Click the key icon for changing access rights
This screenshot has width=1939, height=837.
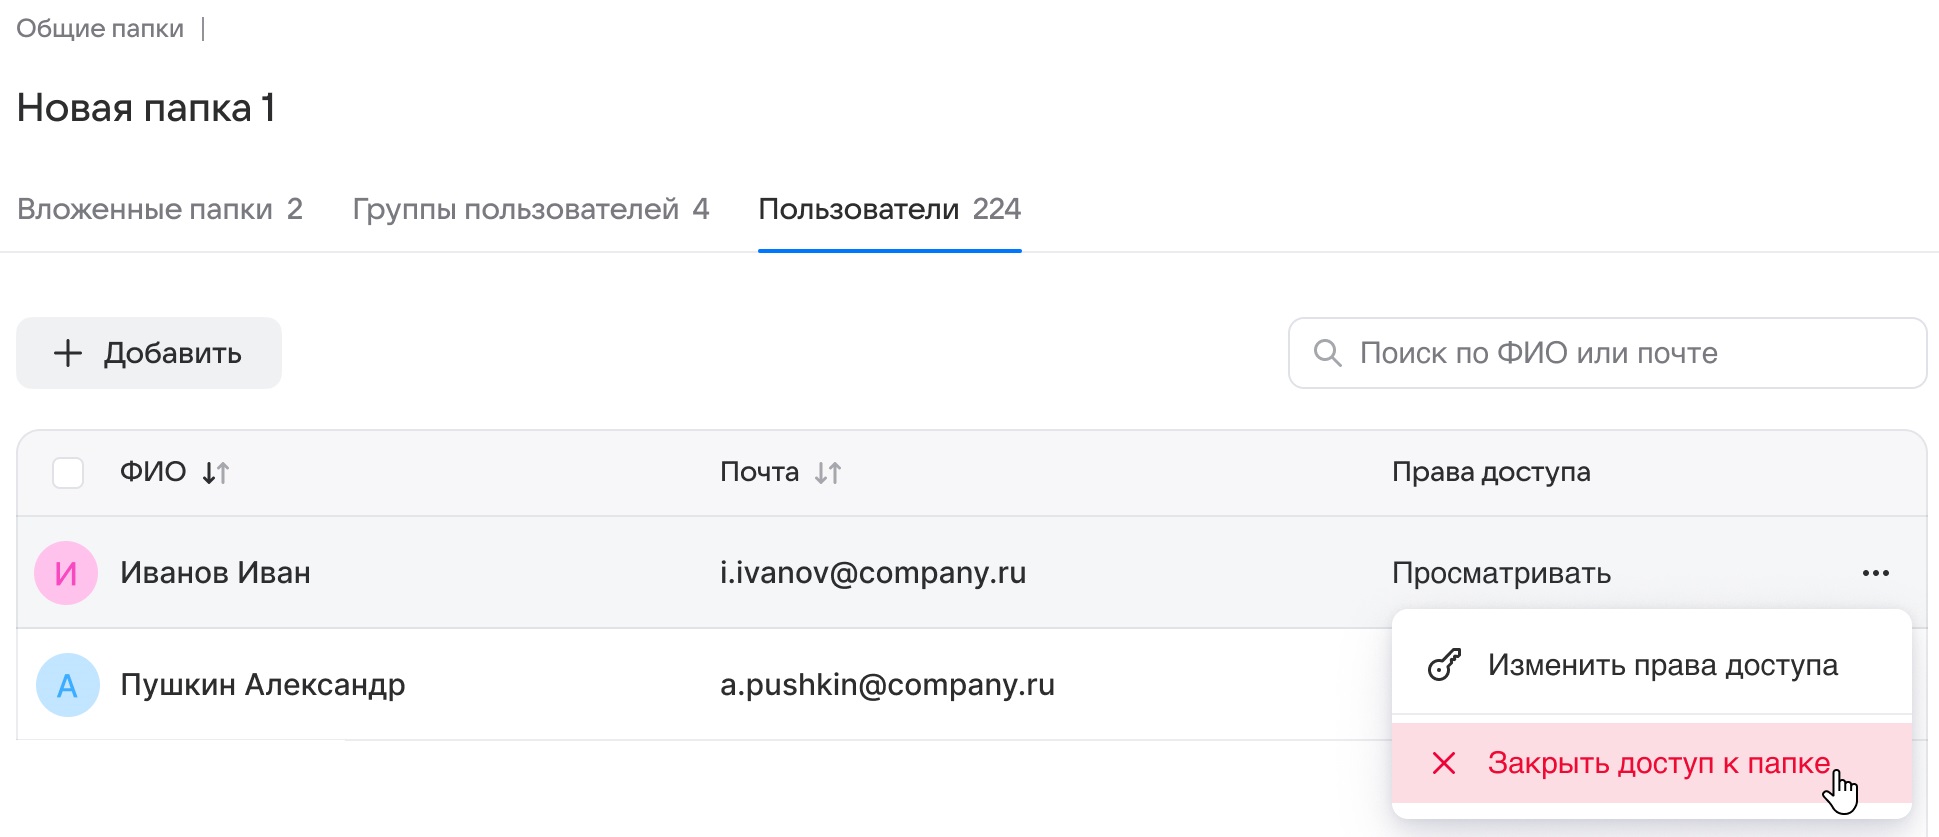[x=1443, y=665]
